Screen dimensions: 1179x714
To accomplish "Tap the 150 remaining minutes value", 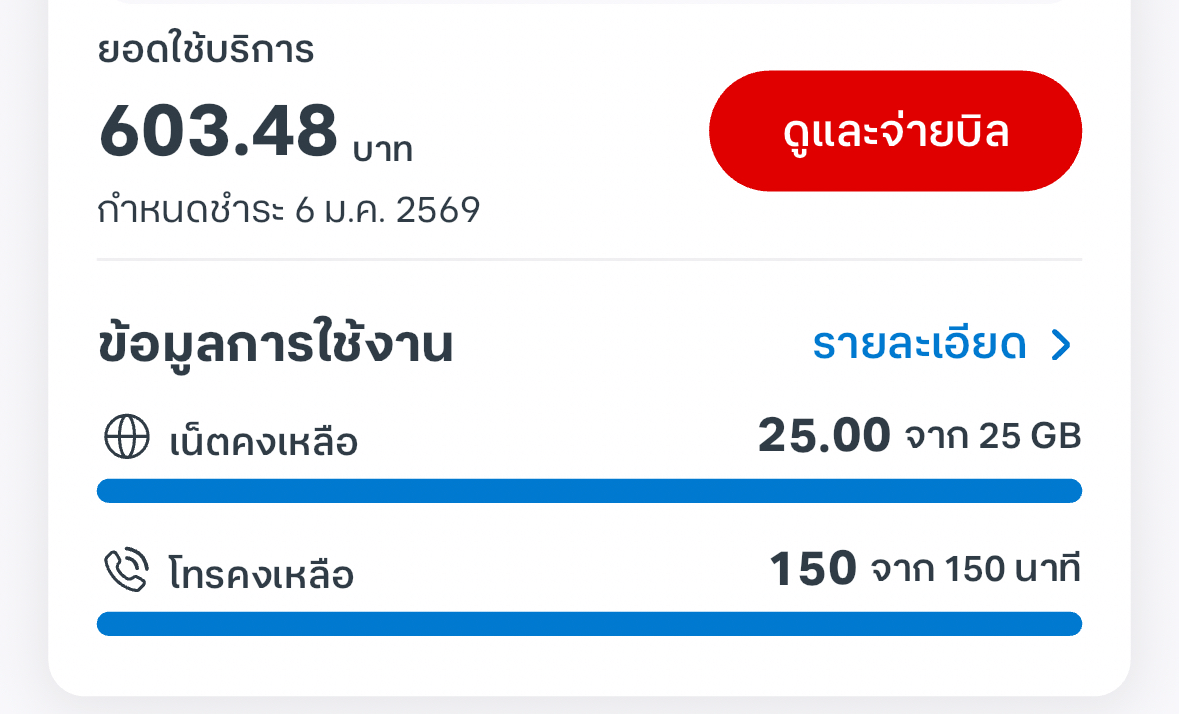I will point(813,570).
